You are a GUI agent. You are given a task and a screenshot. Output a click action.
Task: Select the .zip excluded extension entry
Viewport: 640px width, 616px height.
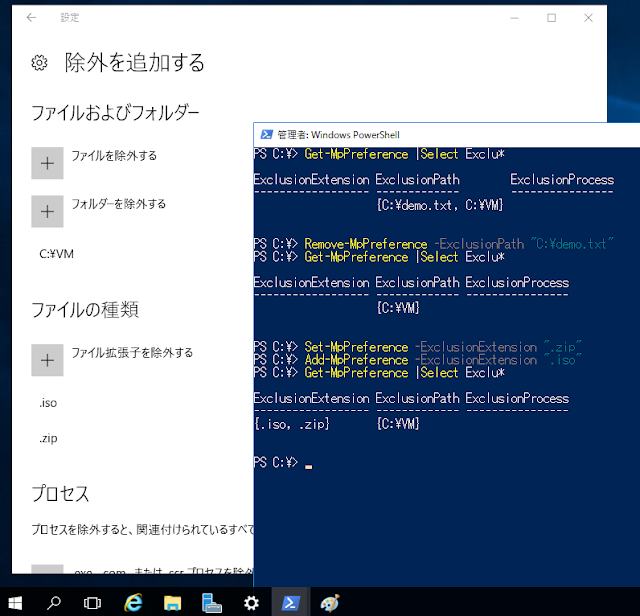[48, 438]
